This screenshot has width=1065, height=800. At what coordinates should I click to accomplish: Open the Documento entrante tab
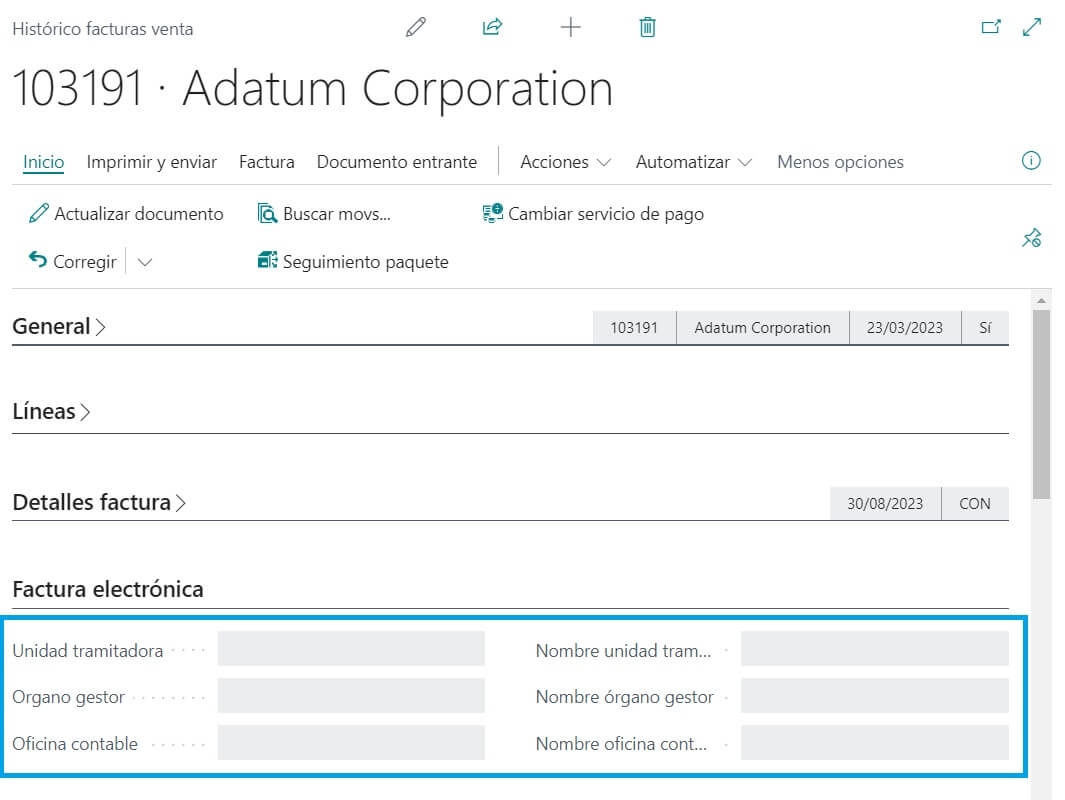(396, 162)
